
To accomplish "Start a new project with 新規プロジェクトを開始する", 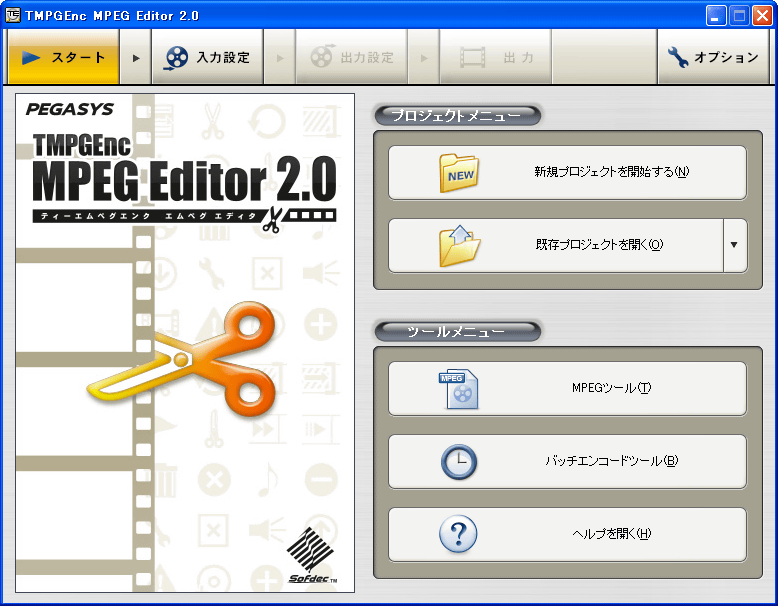I will (x=567, y=172).
